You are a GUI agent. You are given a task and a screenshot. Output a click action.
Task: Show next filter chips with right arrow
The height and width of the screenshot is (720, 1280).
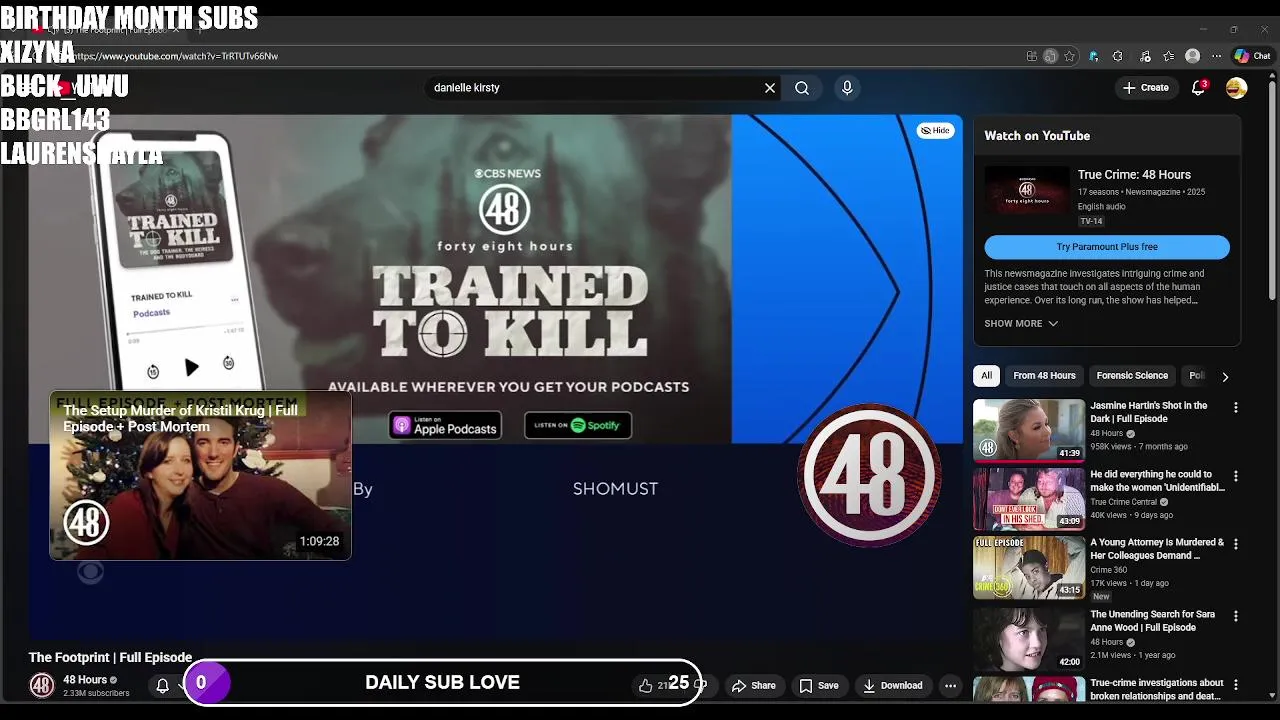tap(1225, 376)
